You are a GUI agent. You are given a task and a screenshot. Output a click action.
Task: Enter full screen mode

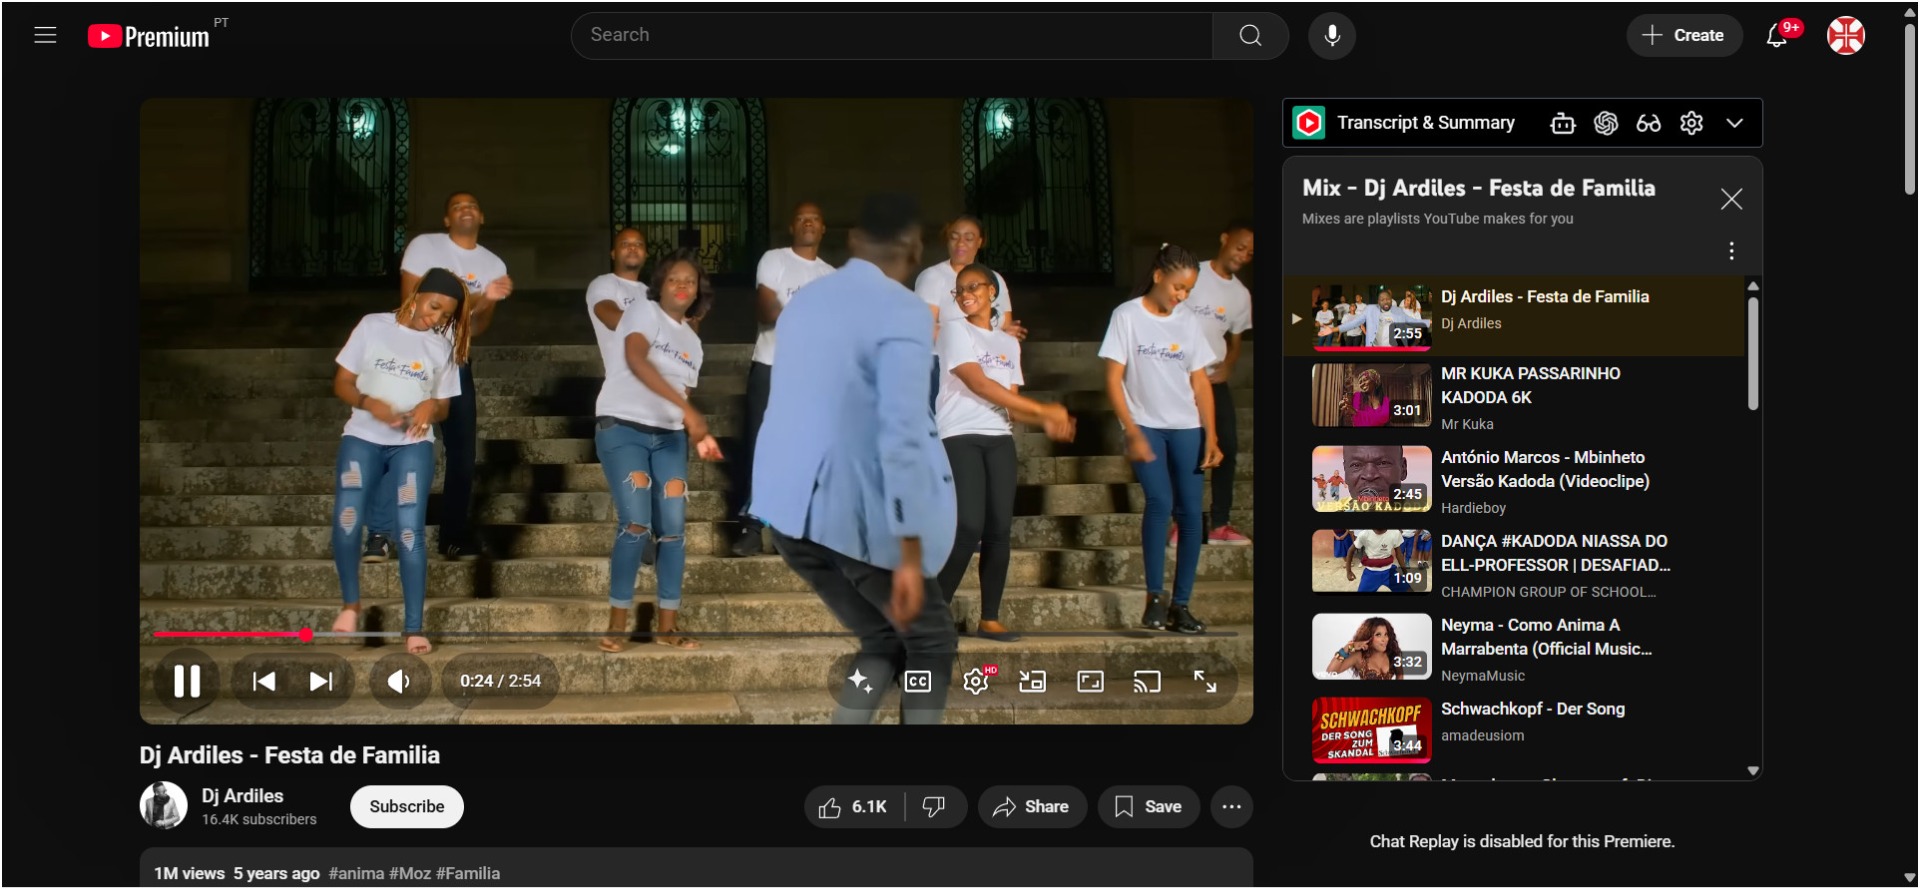[x=1205, y=681]
